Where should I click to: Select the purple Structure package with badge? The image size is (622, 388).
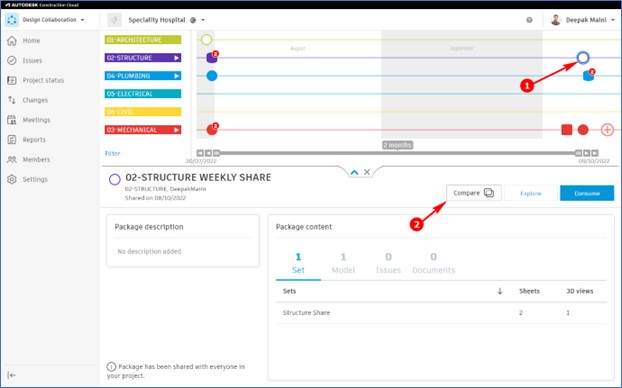click(212, 58)
